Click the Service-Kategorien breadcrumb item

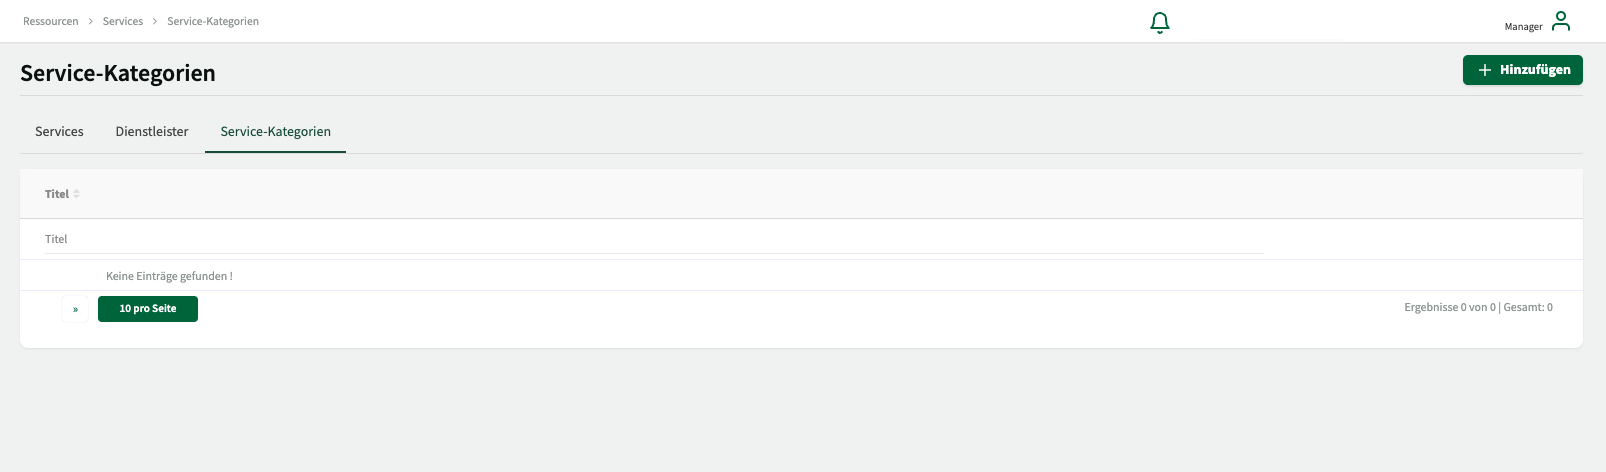coord(213,21)
